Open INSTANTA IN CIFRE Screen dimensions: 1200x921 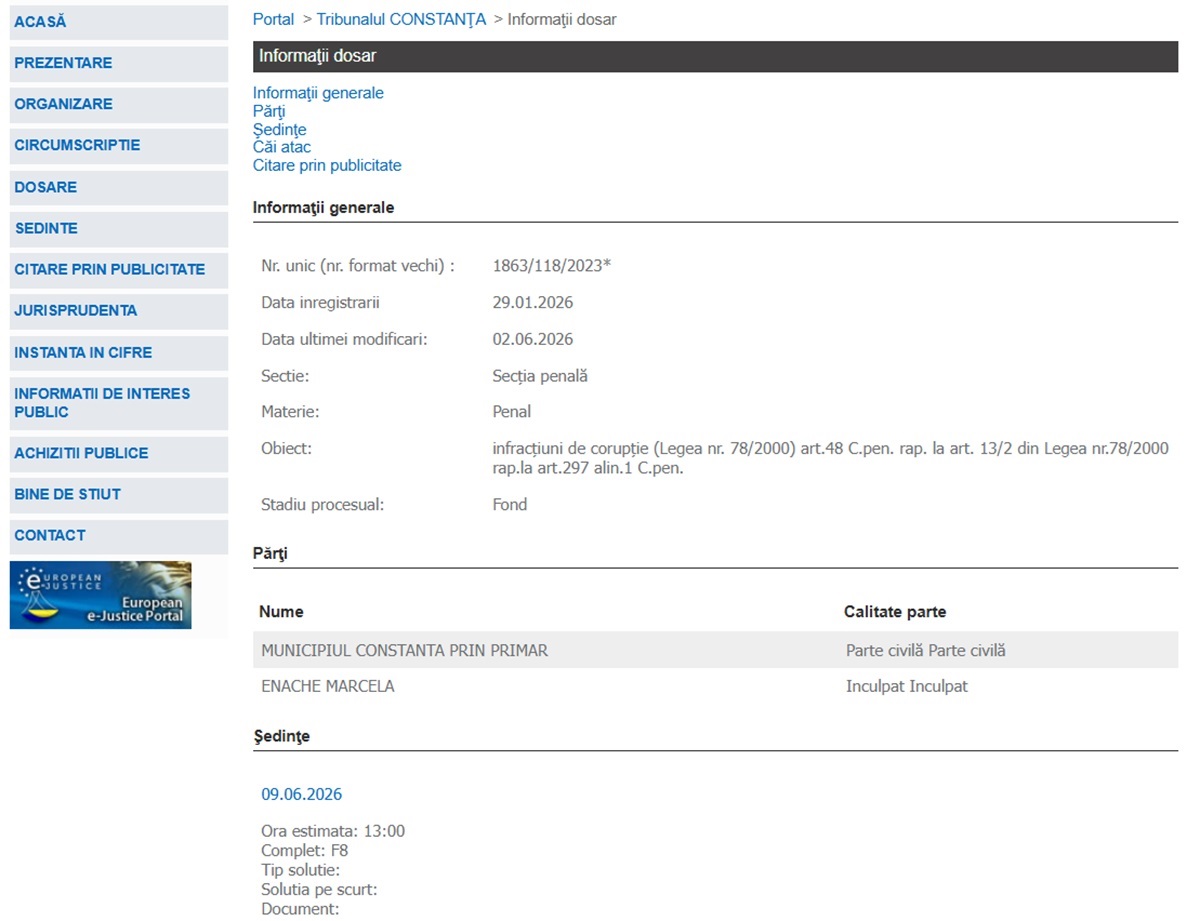[x=119, y=352]
